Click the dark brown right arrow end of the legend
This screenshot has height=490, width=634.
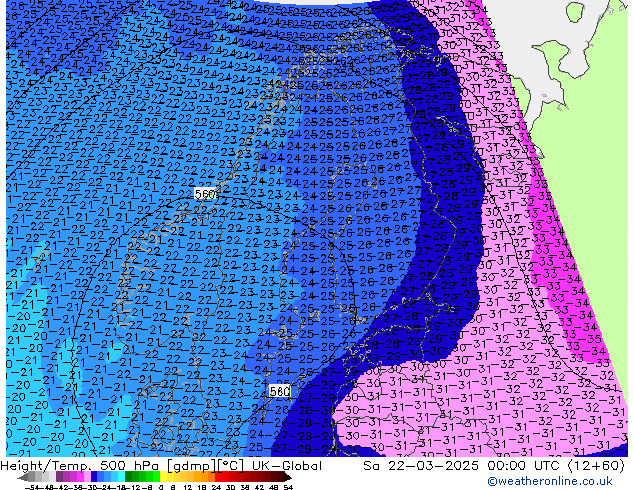tap(288, 477)
